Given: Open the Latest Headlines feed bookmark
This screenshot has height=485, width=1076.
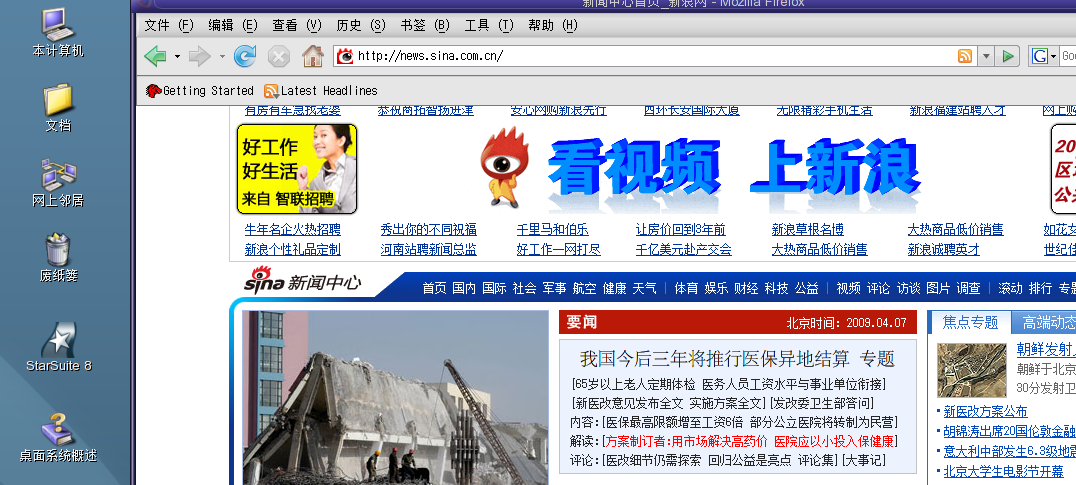Looking at the screenshot, I should 320,91.
